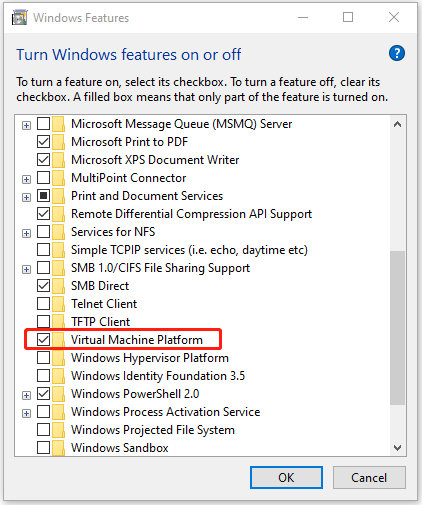This screenshot has height=505, width=422.
Task: Click folder icon beside Telnet Client
Action: 59,304
